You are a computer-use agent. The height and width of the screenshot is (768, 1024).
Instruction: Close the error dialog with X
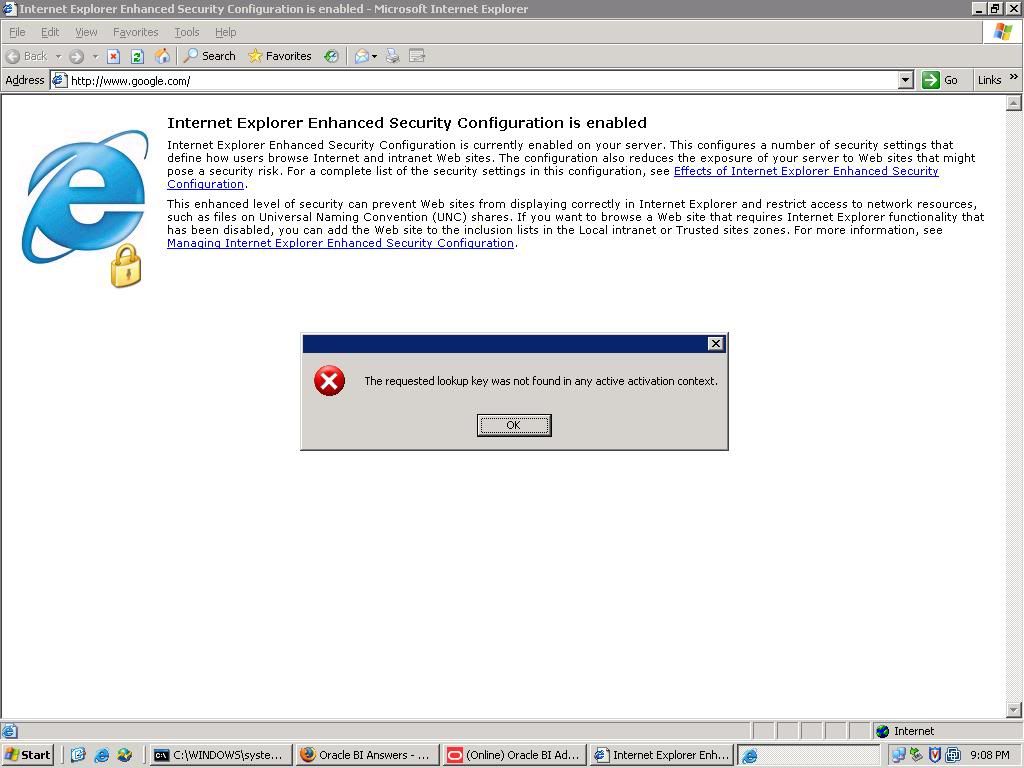(x=716, y=344)
